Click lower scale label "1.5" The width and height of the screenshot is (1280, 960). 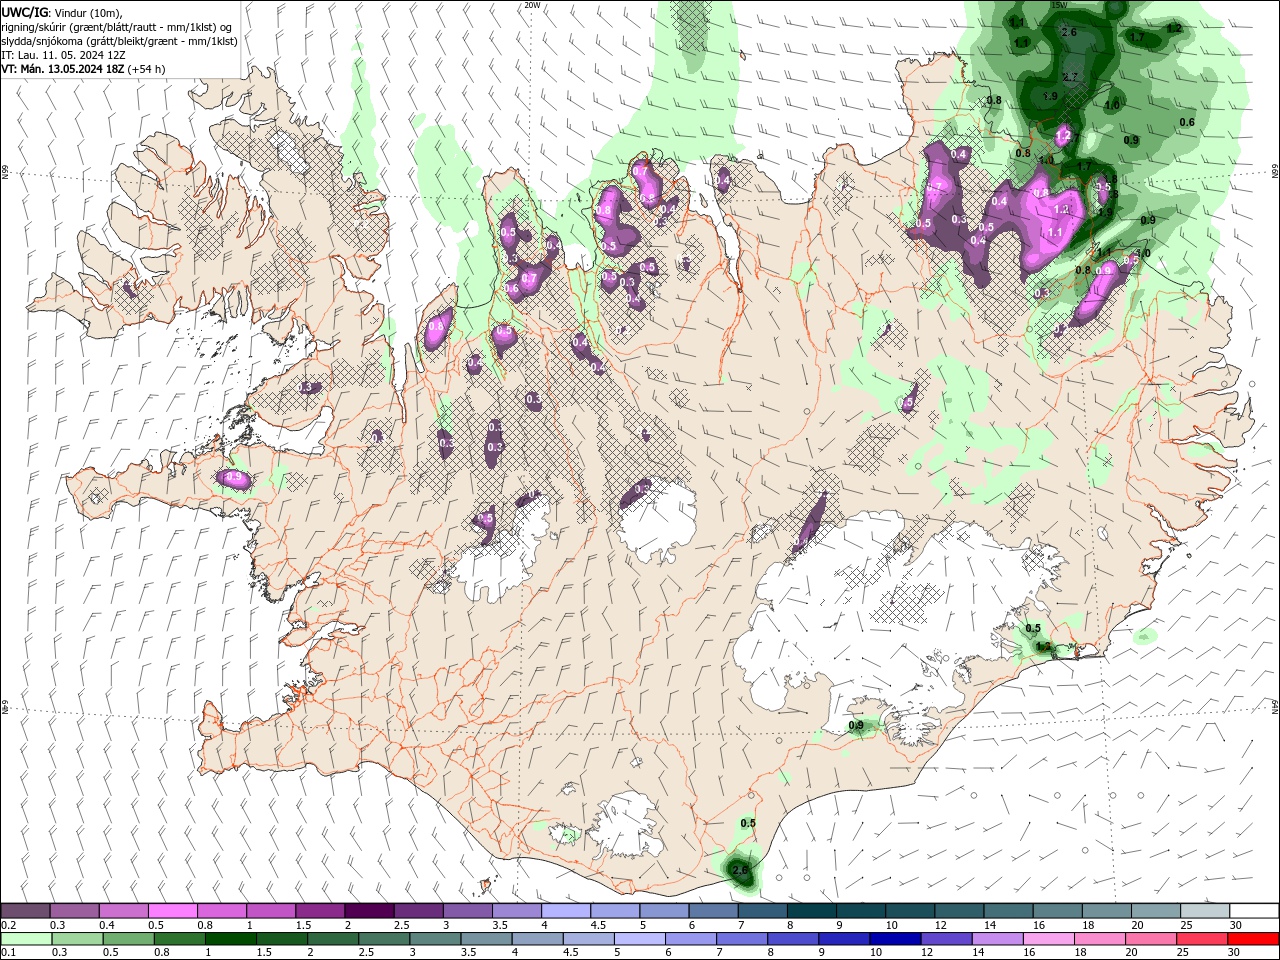tap(264, 953)
